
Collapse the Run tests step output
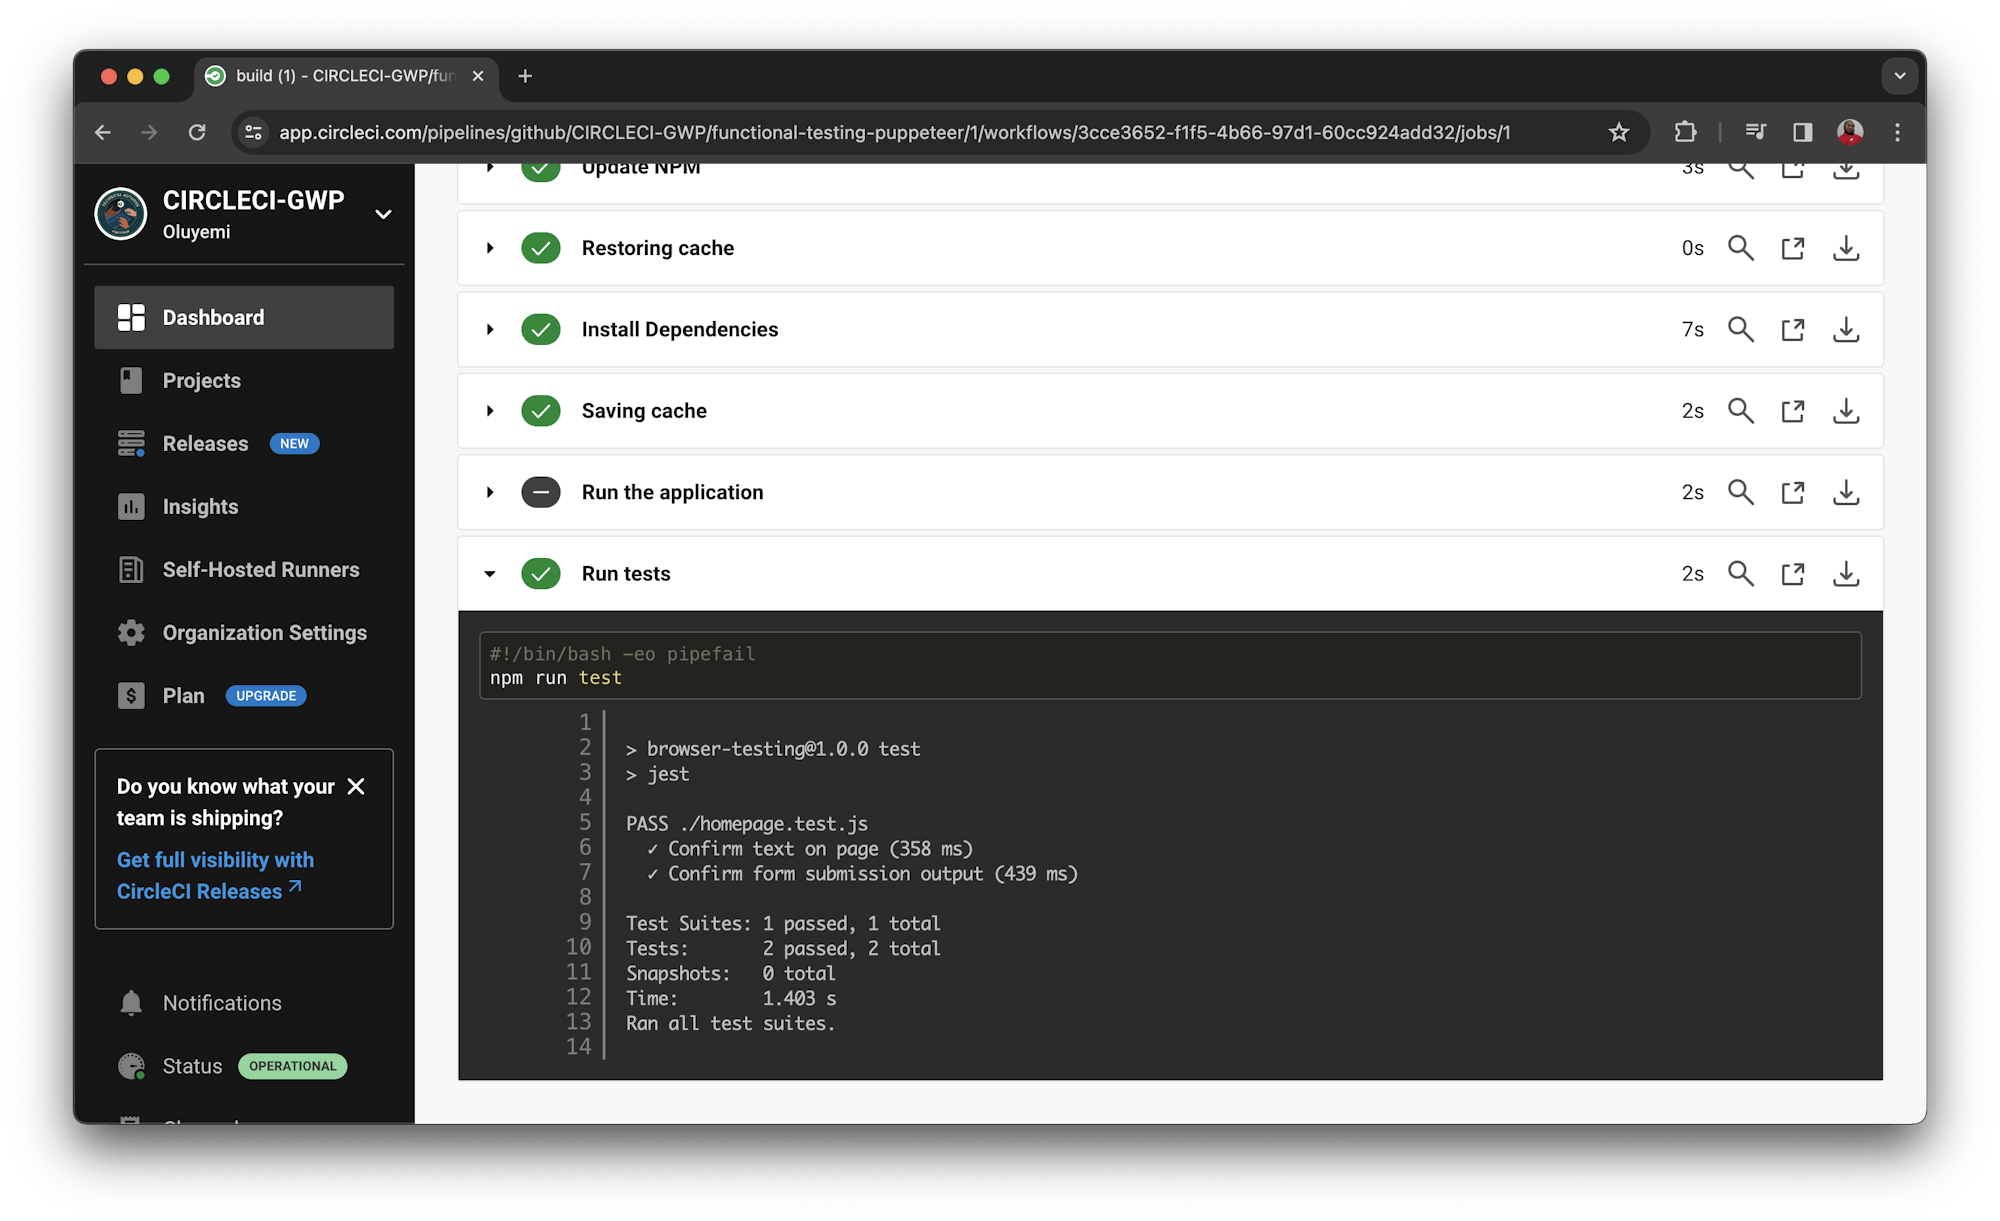click(490, 573)
